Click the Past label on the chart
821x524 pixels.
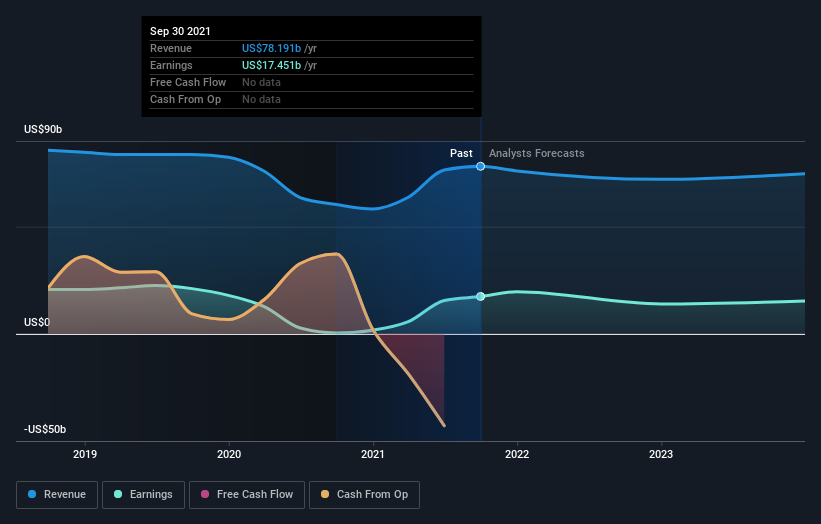tap(461, 153)
